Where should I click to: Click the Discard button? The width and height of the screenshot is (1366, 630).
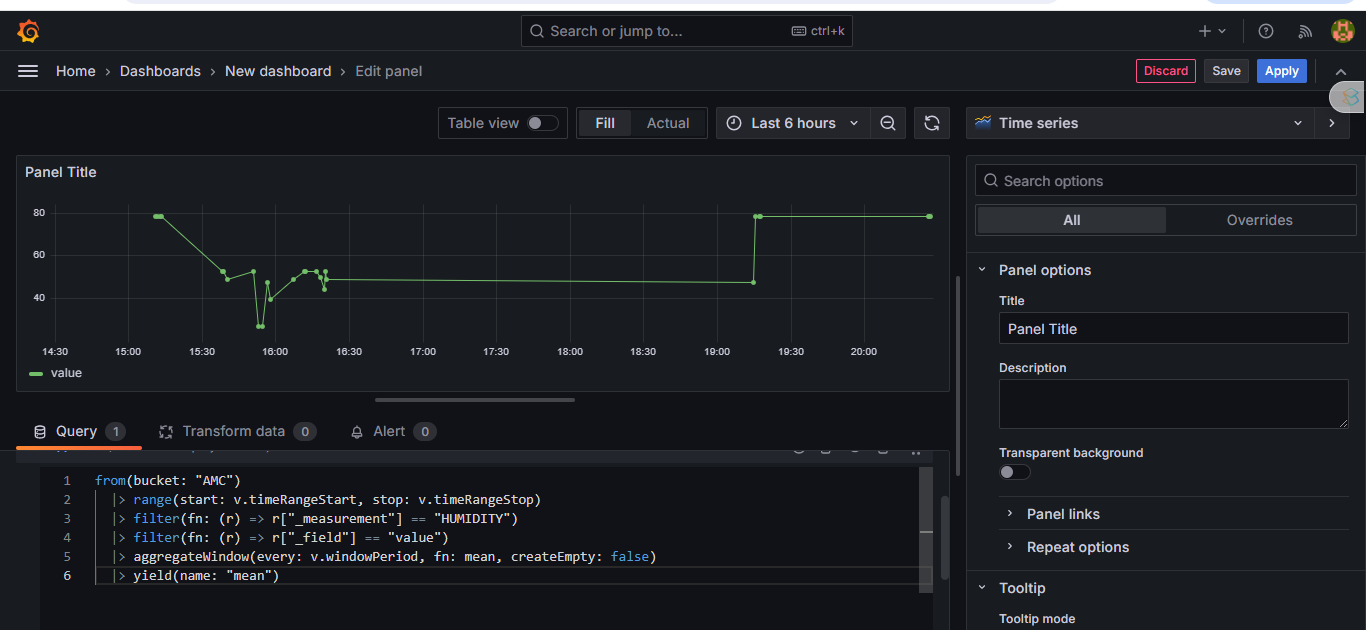[x=1165, y=71]
